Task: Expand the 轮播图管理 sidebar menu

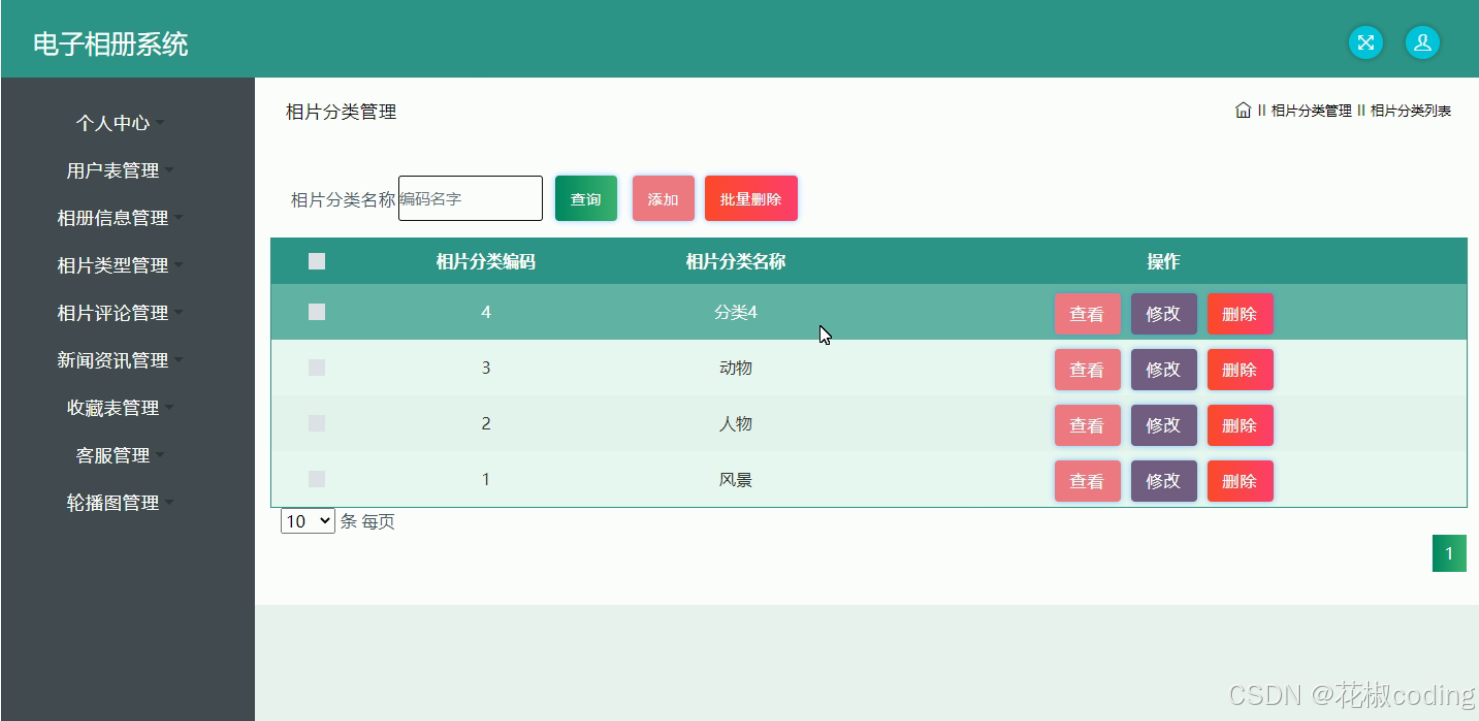Action: click(119, 503)
